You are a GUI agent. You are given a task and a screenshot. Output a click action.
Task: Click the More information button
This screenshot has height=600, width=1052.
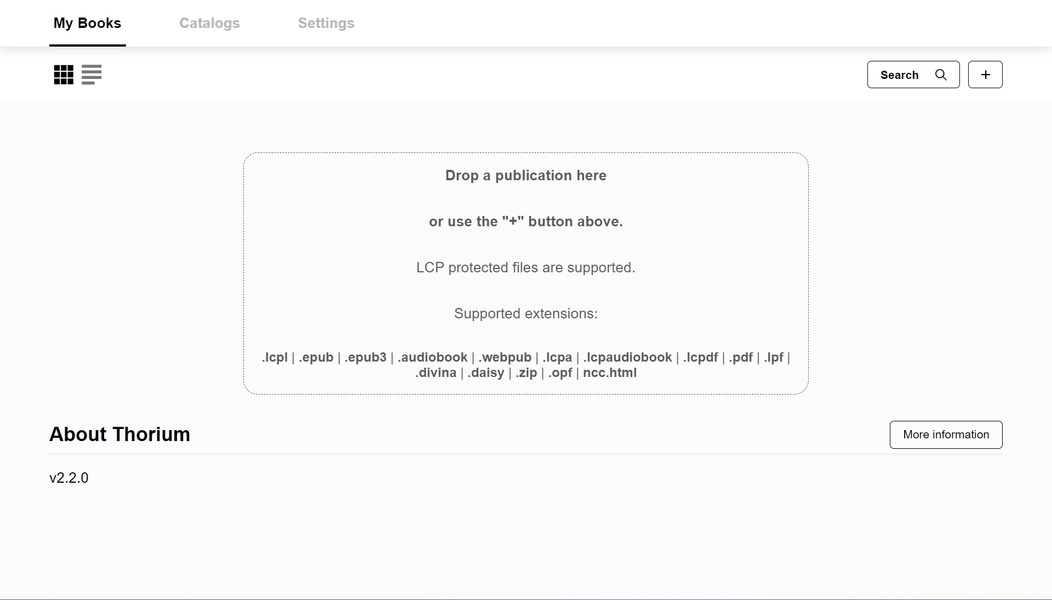click(945, 435)
